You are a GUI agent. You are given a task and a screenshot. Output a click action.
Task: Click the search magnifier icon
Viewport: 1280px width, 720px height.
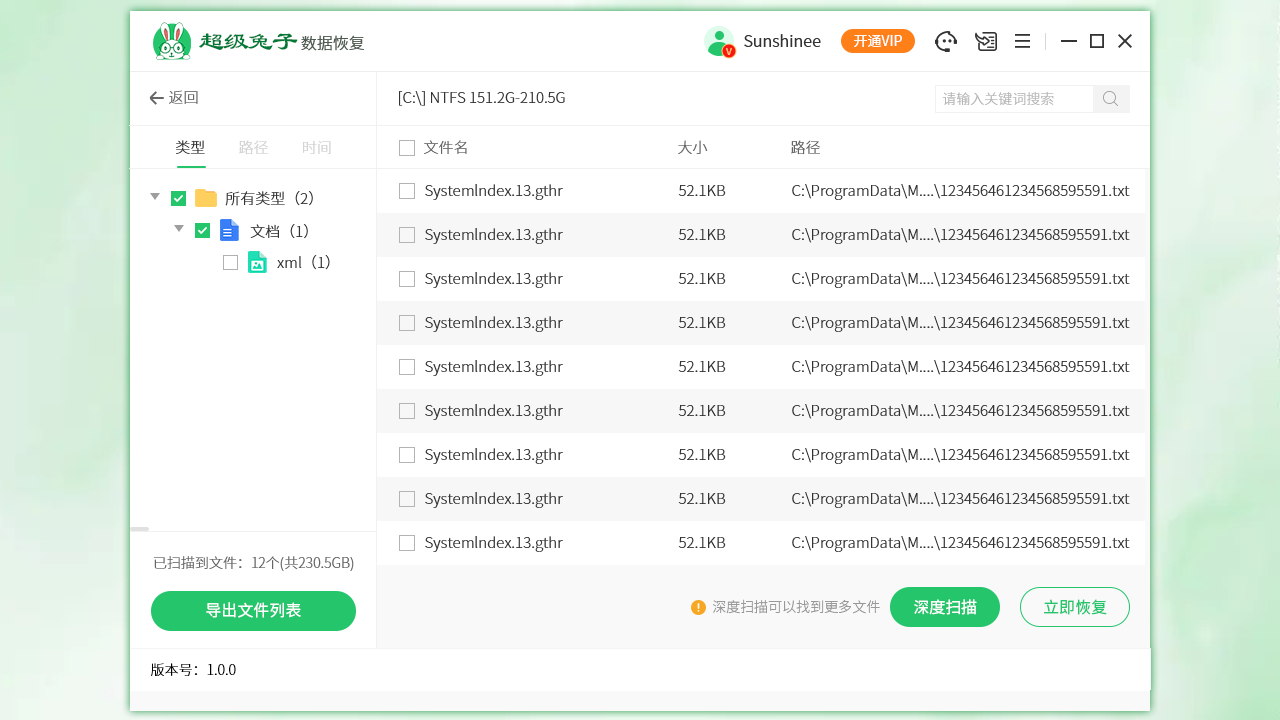[x=1111, y=99]
